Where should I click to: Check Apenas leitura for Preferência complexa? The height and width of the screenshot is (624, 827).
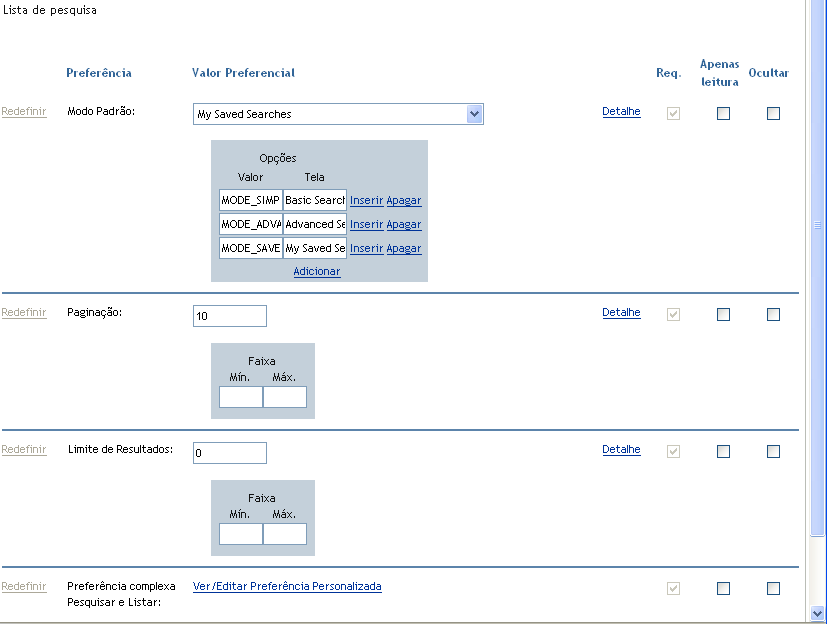[723, 588]
